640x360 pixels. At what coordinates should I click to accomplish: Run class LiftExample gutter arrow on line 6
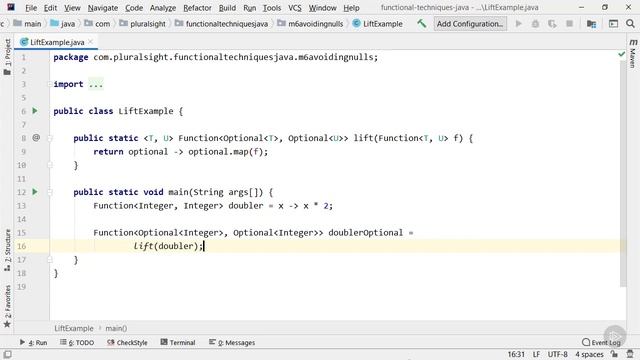pos(35,111)
